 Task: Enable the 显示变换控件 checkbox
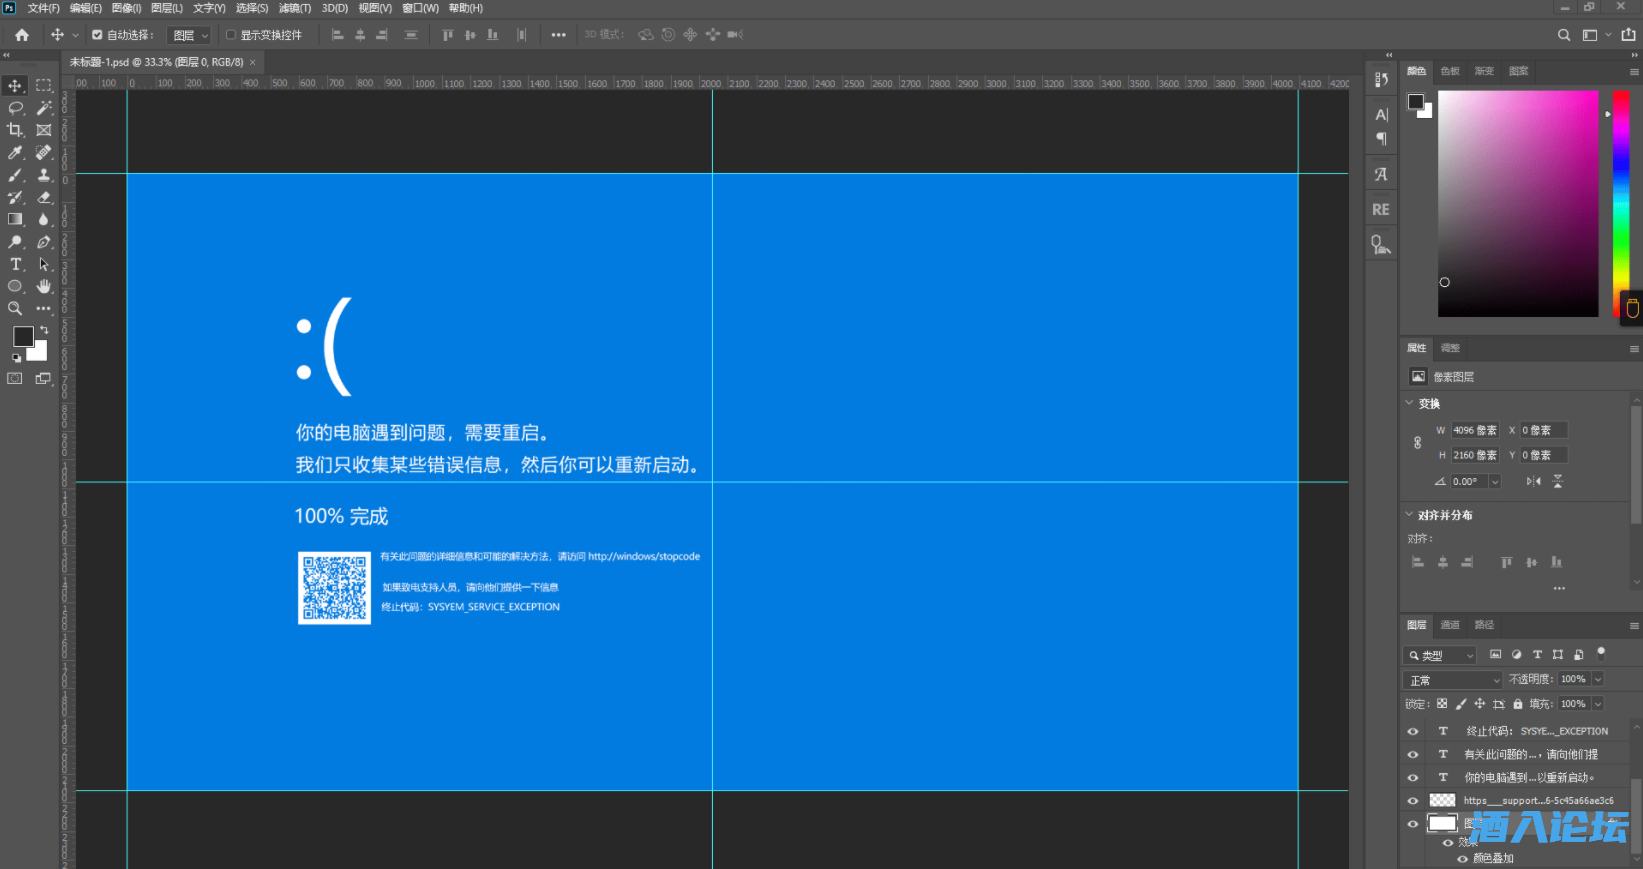[231, 35]
